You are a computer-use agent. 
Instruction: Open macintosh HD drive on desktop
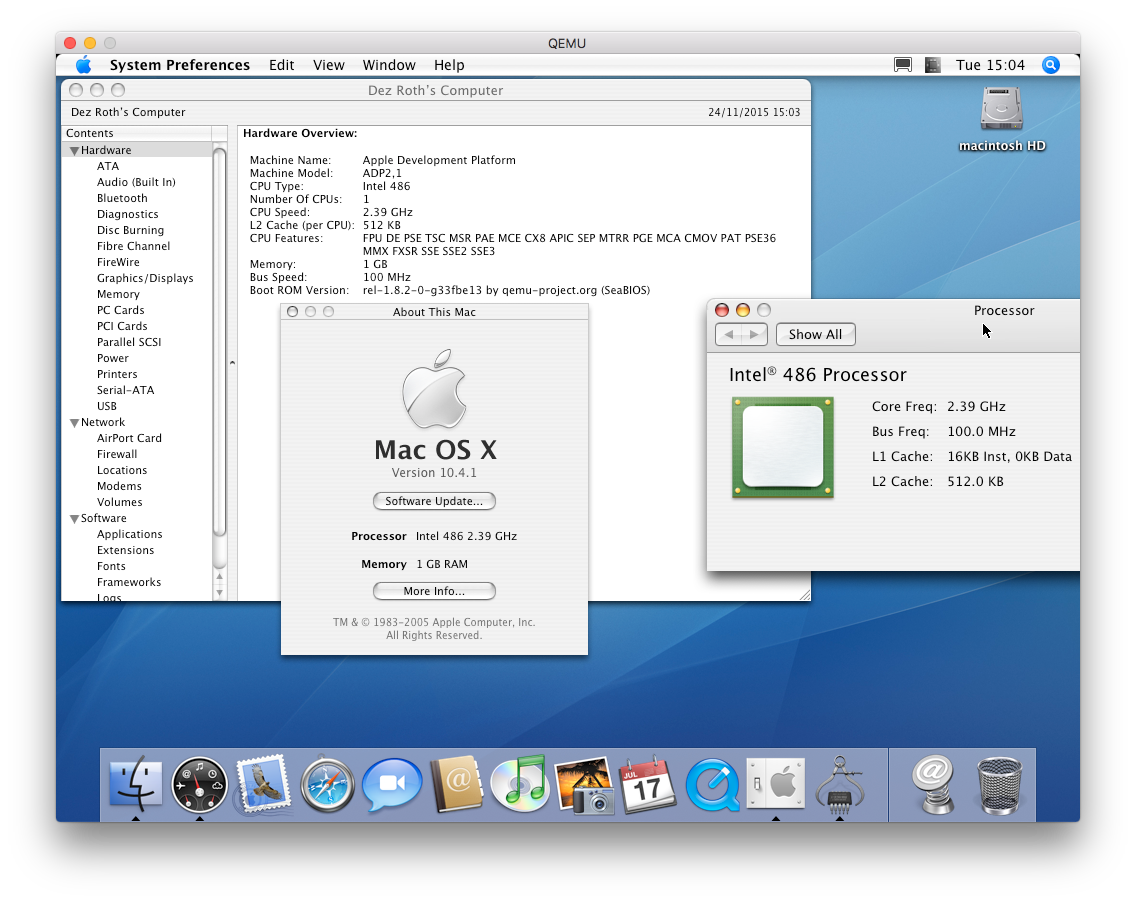pos(1001,110)
